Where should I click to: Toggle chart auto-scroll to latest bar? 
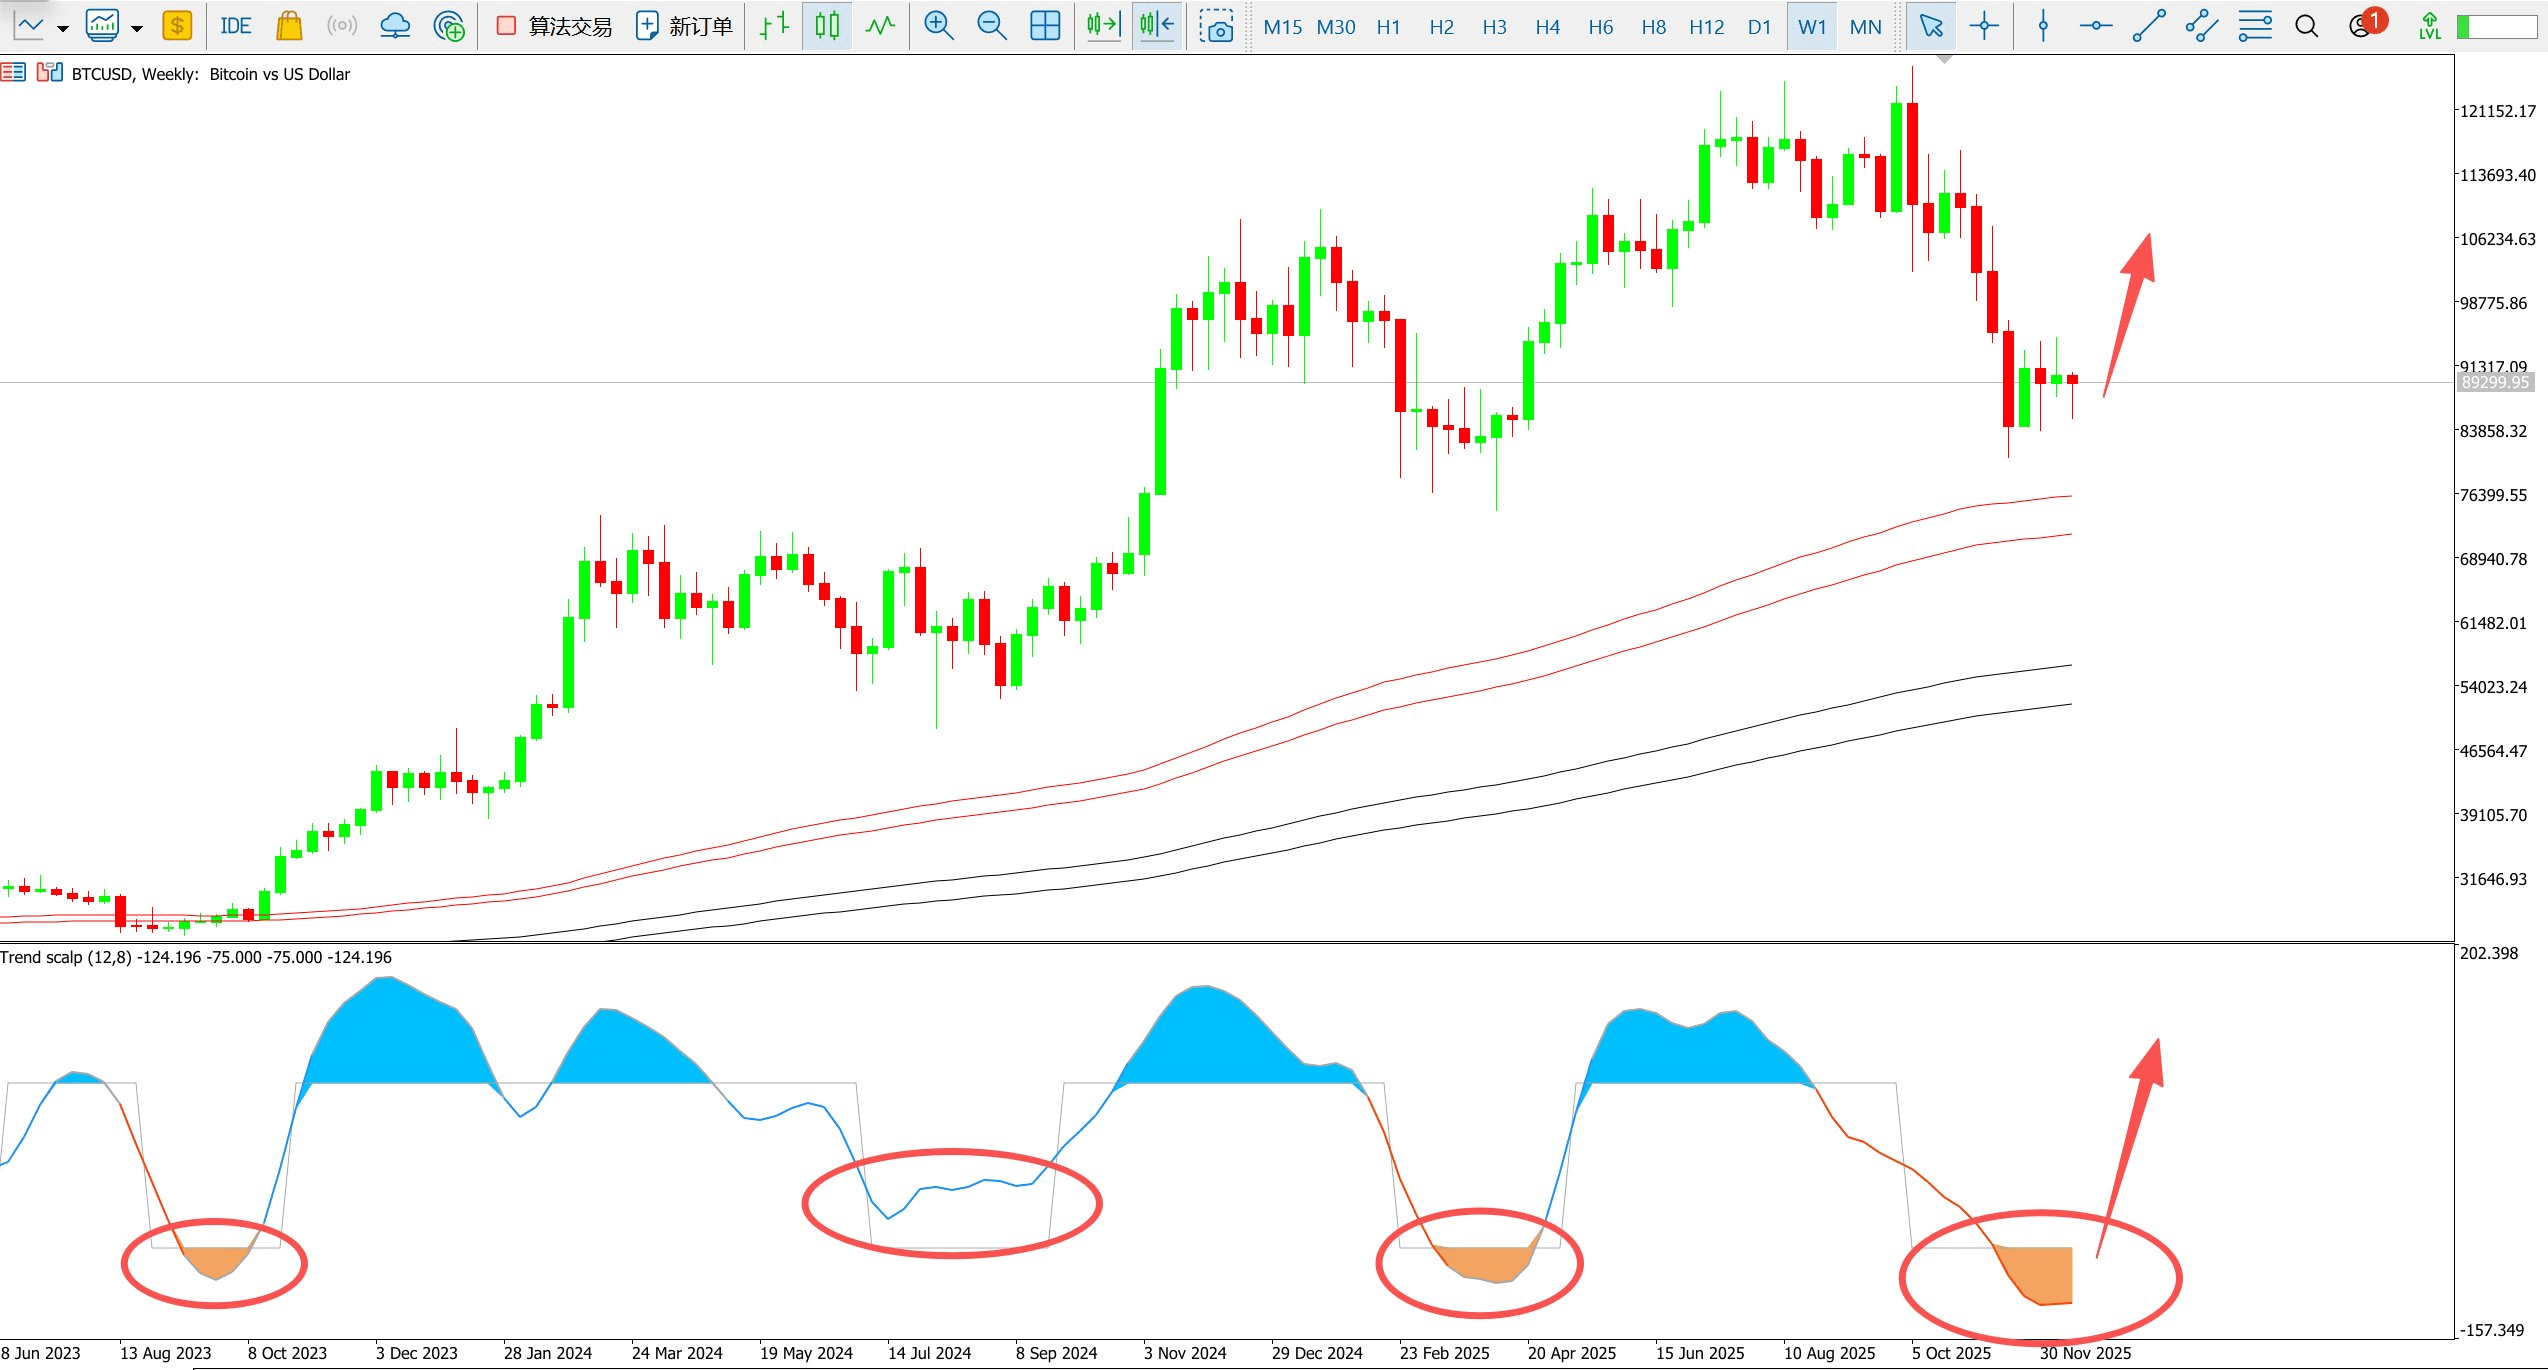pos(1103,26)
